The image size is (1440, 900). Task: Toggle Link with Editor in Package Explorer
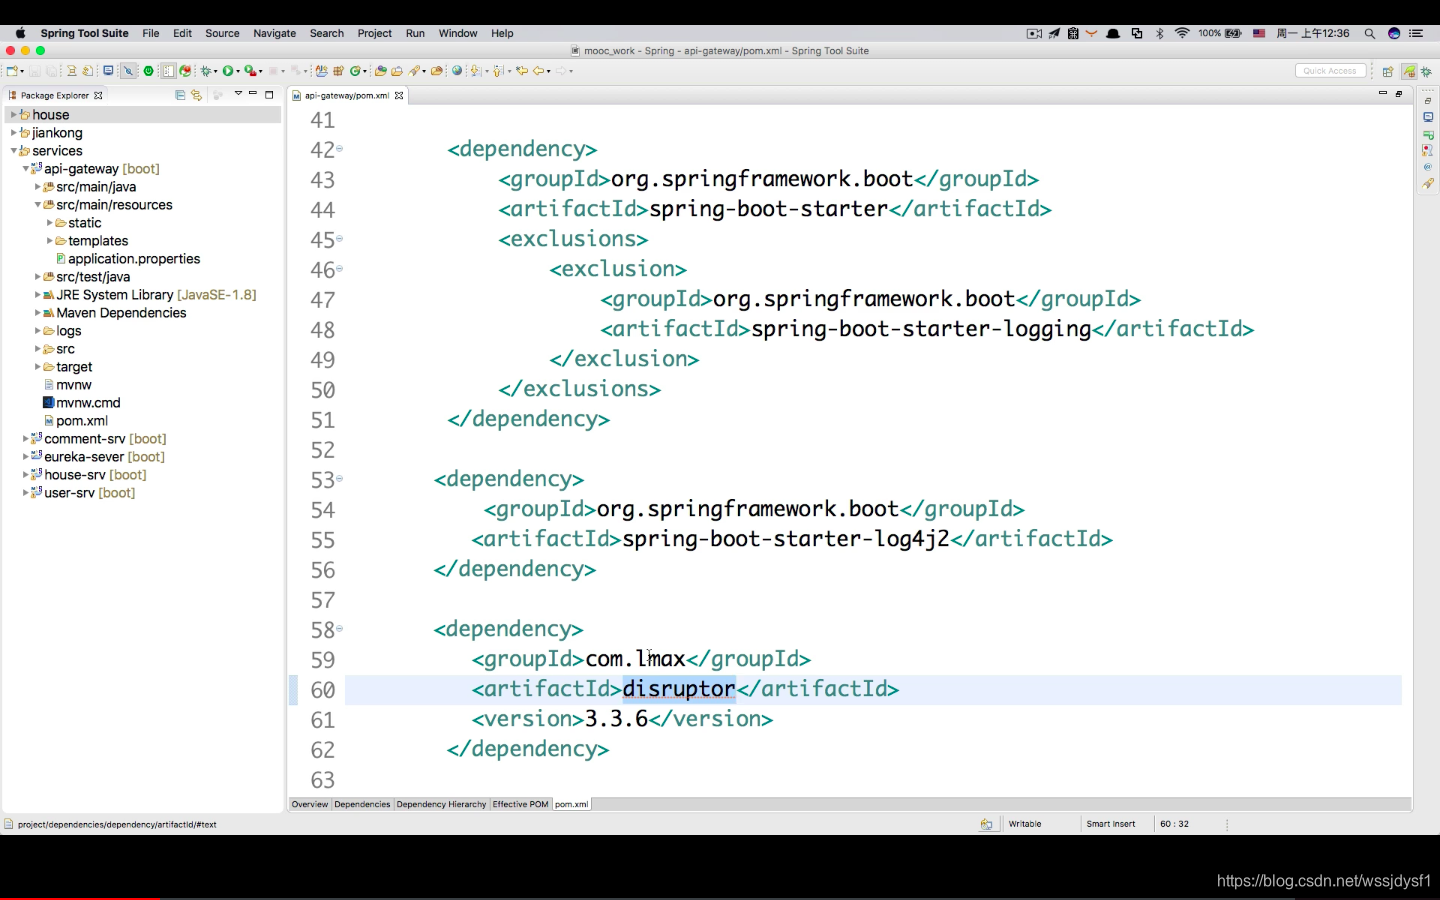coord(196,95)
